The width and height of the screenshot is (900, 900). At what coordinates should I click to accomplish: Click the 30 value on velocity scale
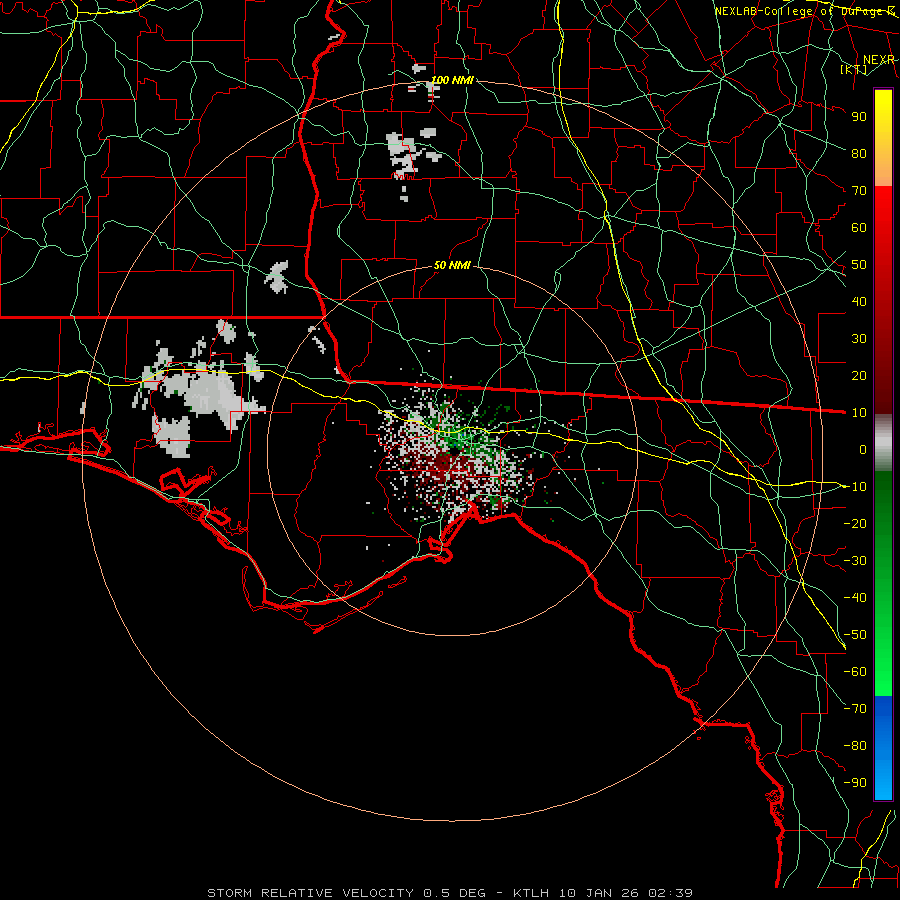[859, 339]
